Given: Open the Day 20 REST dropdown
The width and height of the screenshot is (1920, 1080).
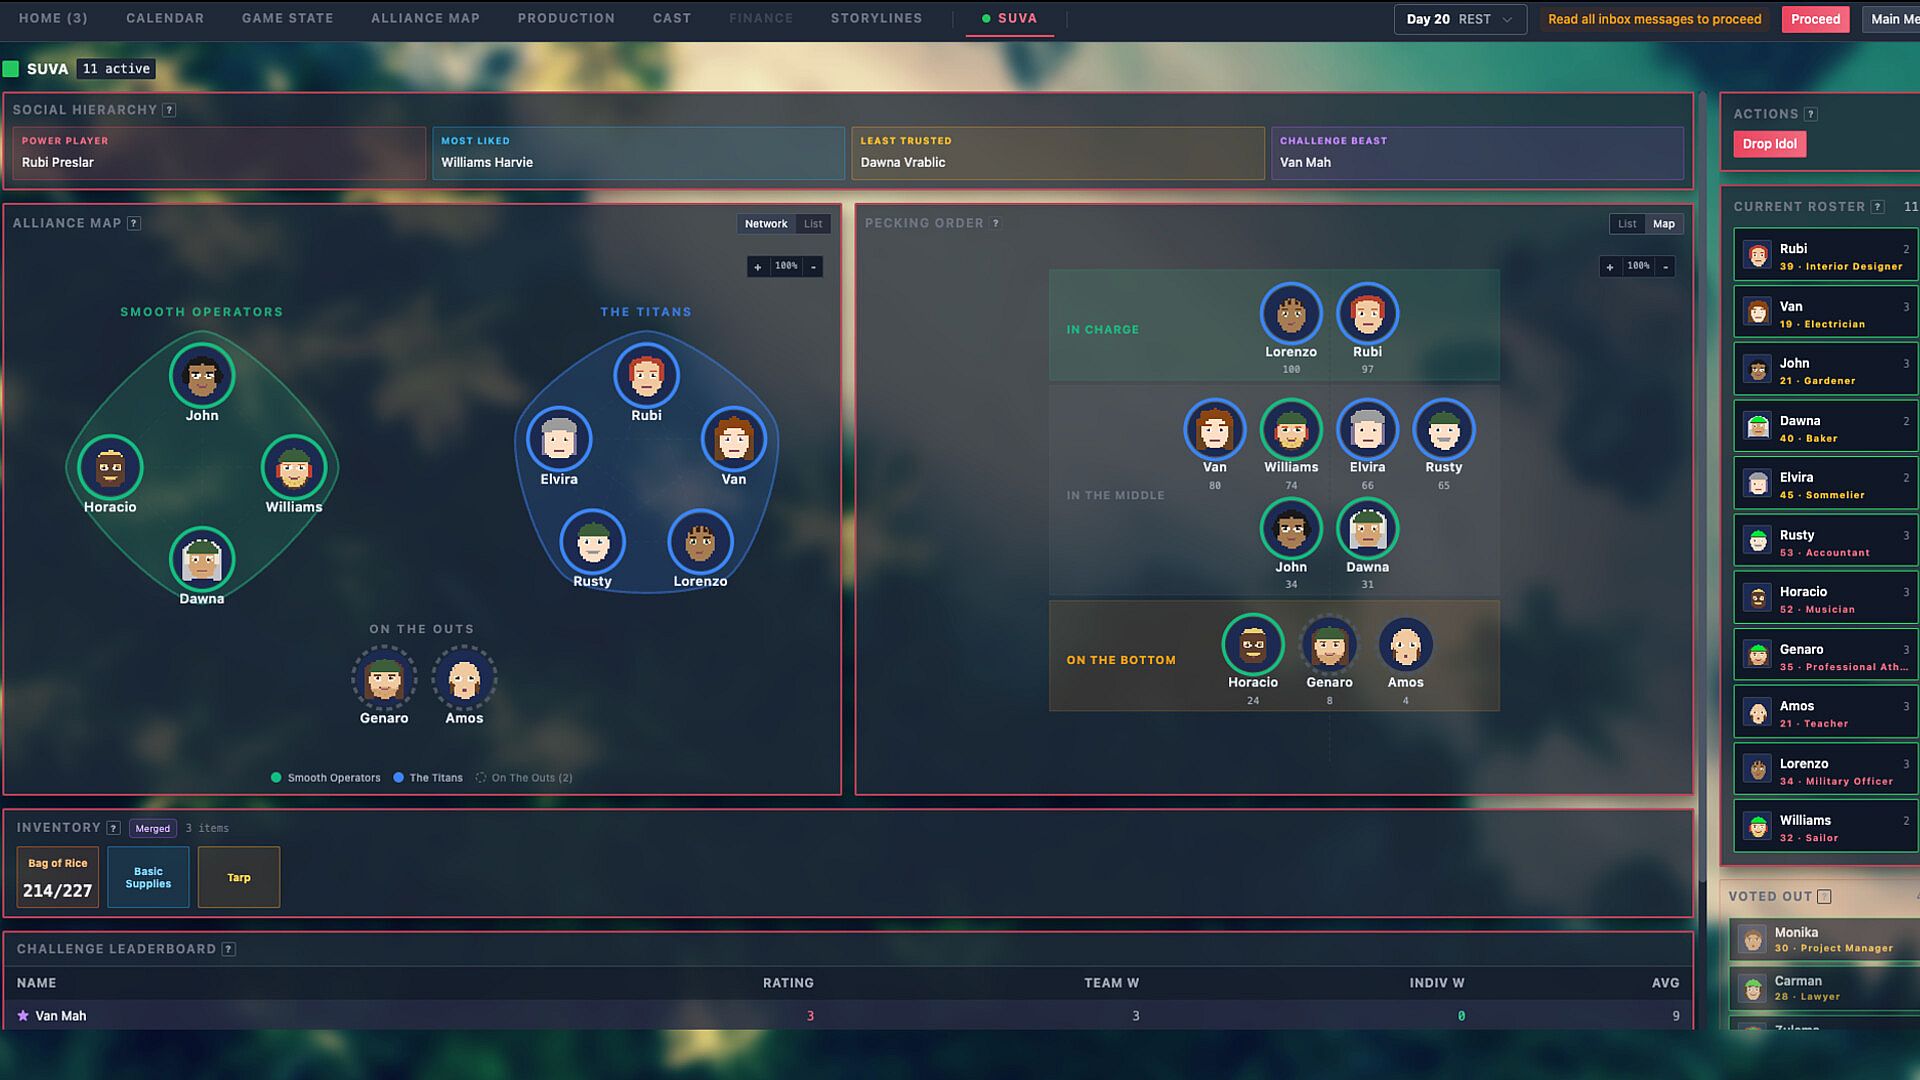Looking at the screenshot, I should tap(1459, 19).
